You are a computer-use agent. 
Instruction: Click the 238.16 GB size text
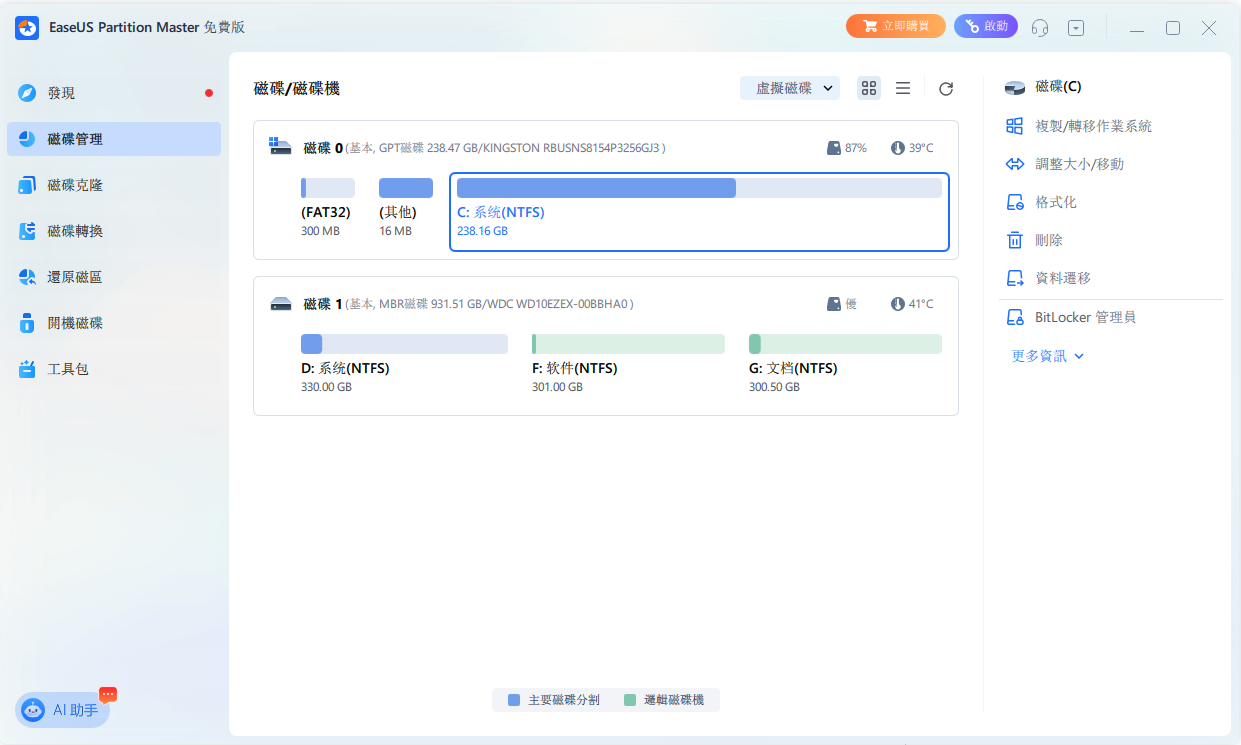click(x=482, y=231)
